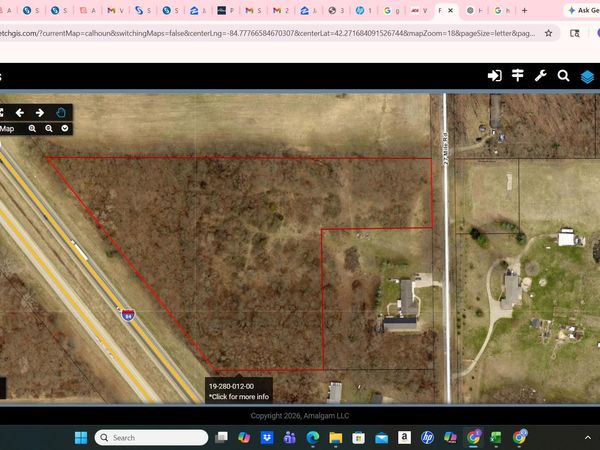Open the blue layers stack panel
Viewport: 600px width, 450px height.
pos(587,77)
